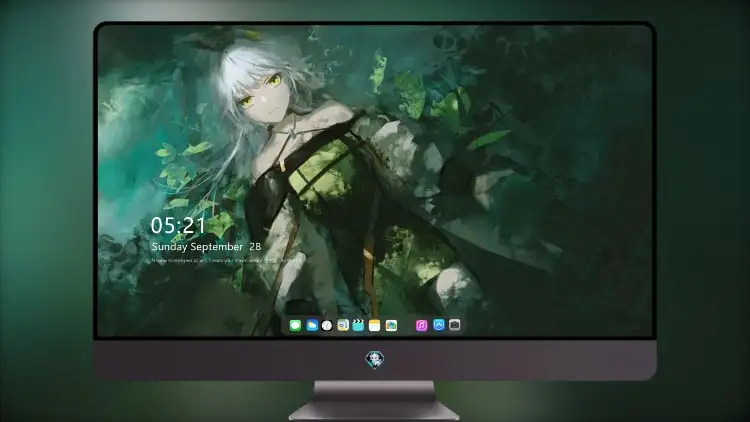Open the Camera app in the dock
This screenshot has width=750, height=422.
click(454, 325)
